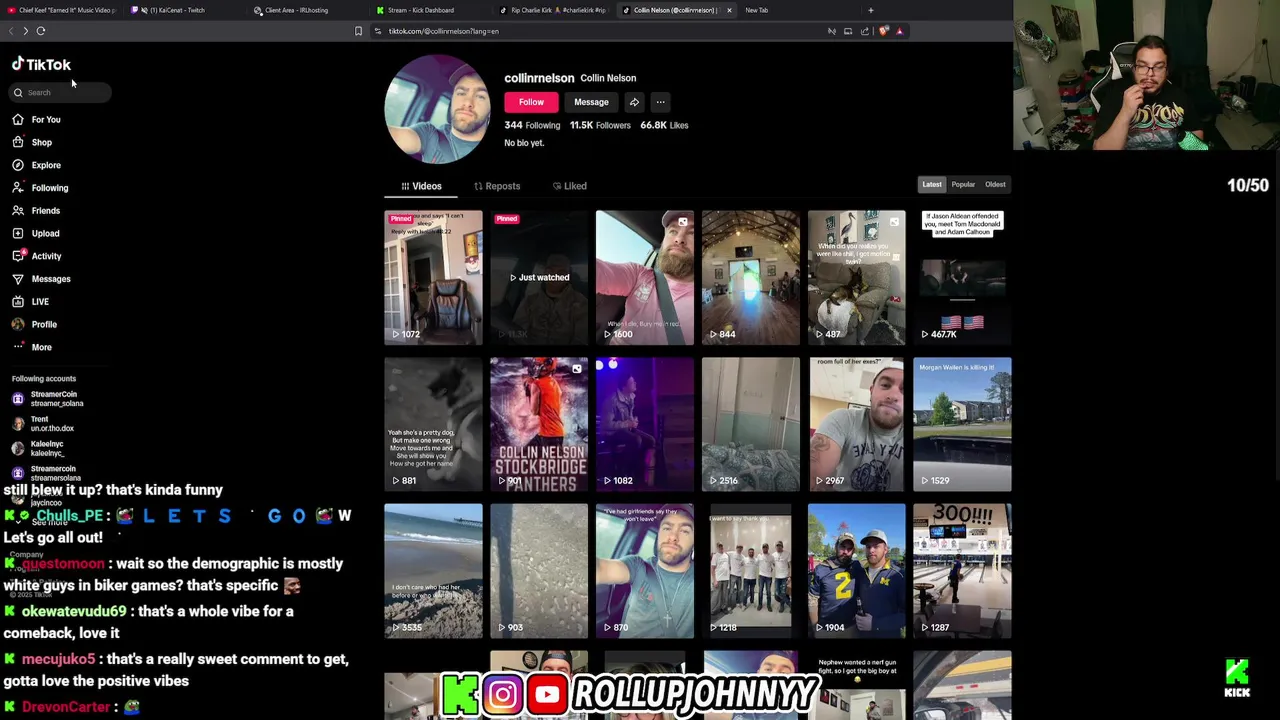Open the 344 Following list
Image resolution: width=1280 pixels, height=720 pixels.
click(532, 125)
